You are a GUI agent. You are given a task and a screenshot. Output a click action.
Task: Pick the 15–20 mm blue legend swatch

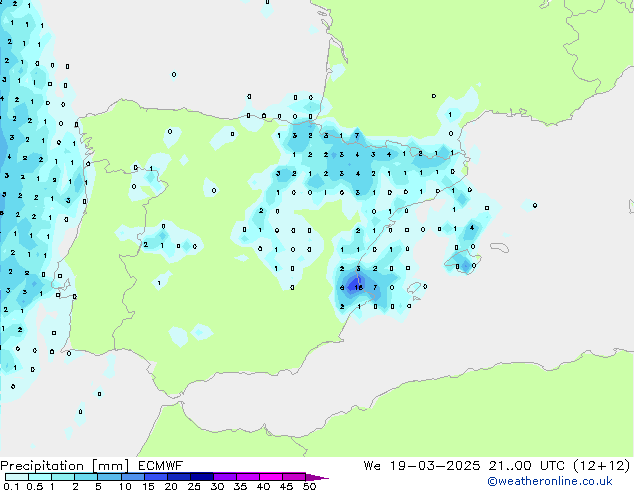coord(155,477)
